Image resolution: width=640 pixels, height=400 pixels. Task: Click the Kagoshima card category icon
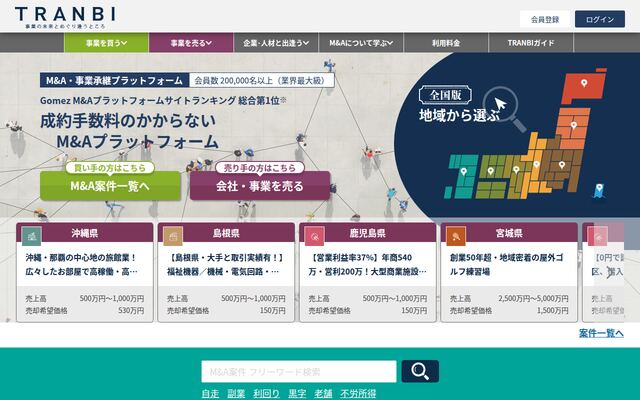(315, 236)
